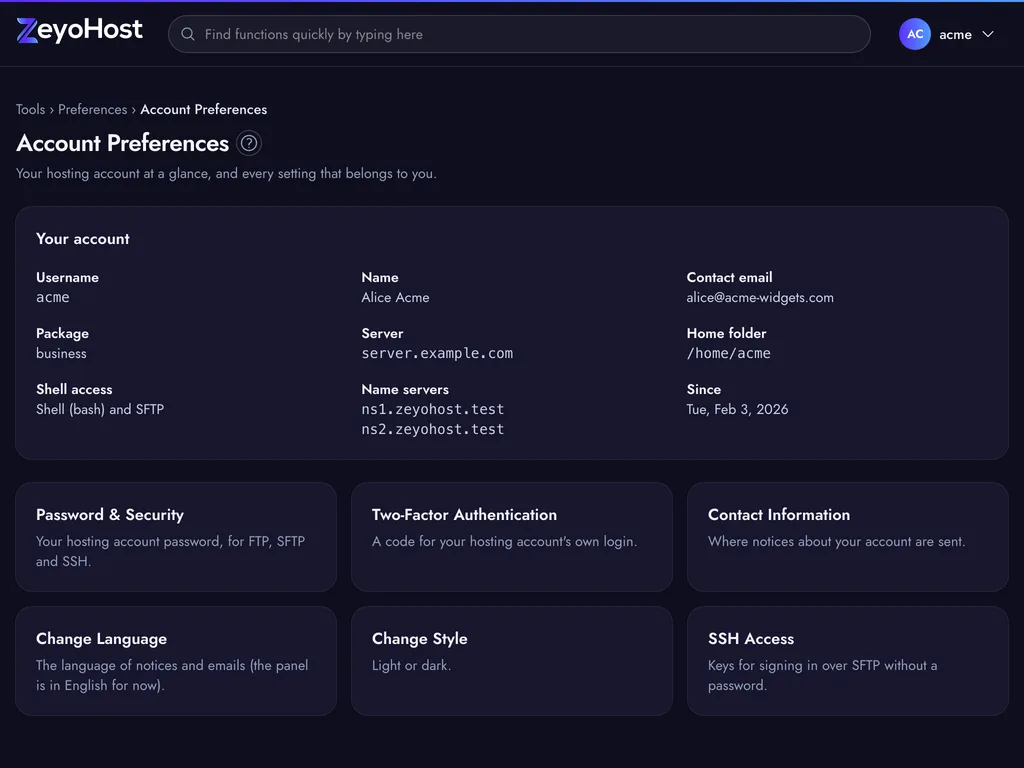Select name server ns1.zeyohost.test
This screenshot has height=768, width=1024.
tap(432, 409)
